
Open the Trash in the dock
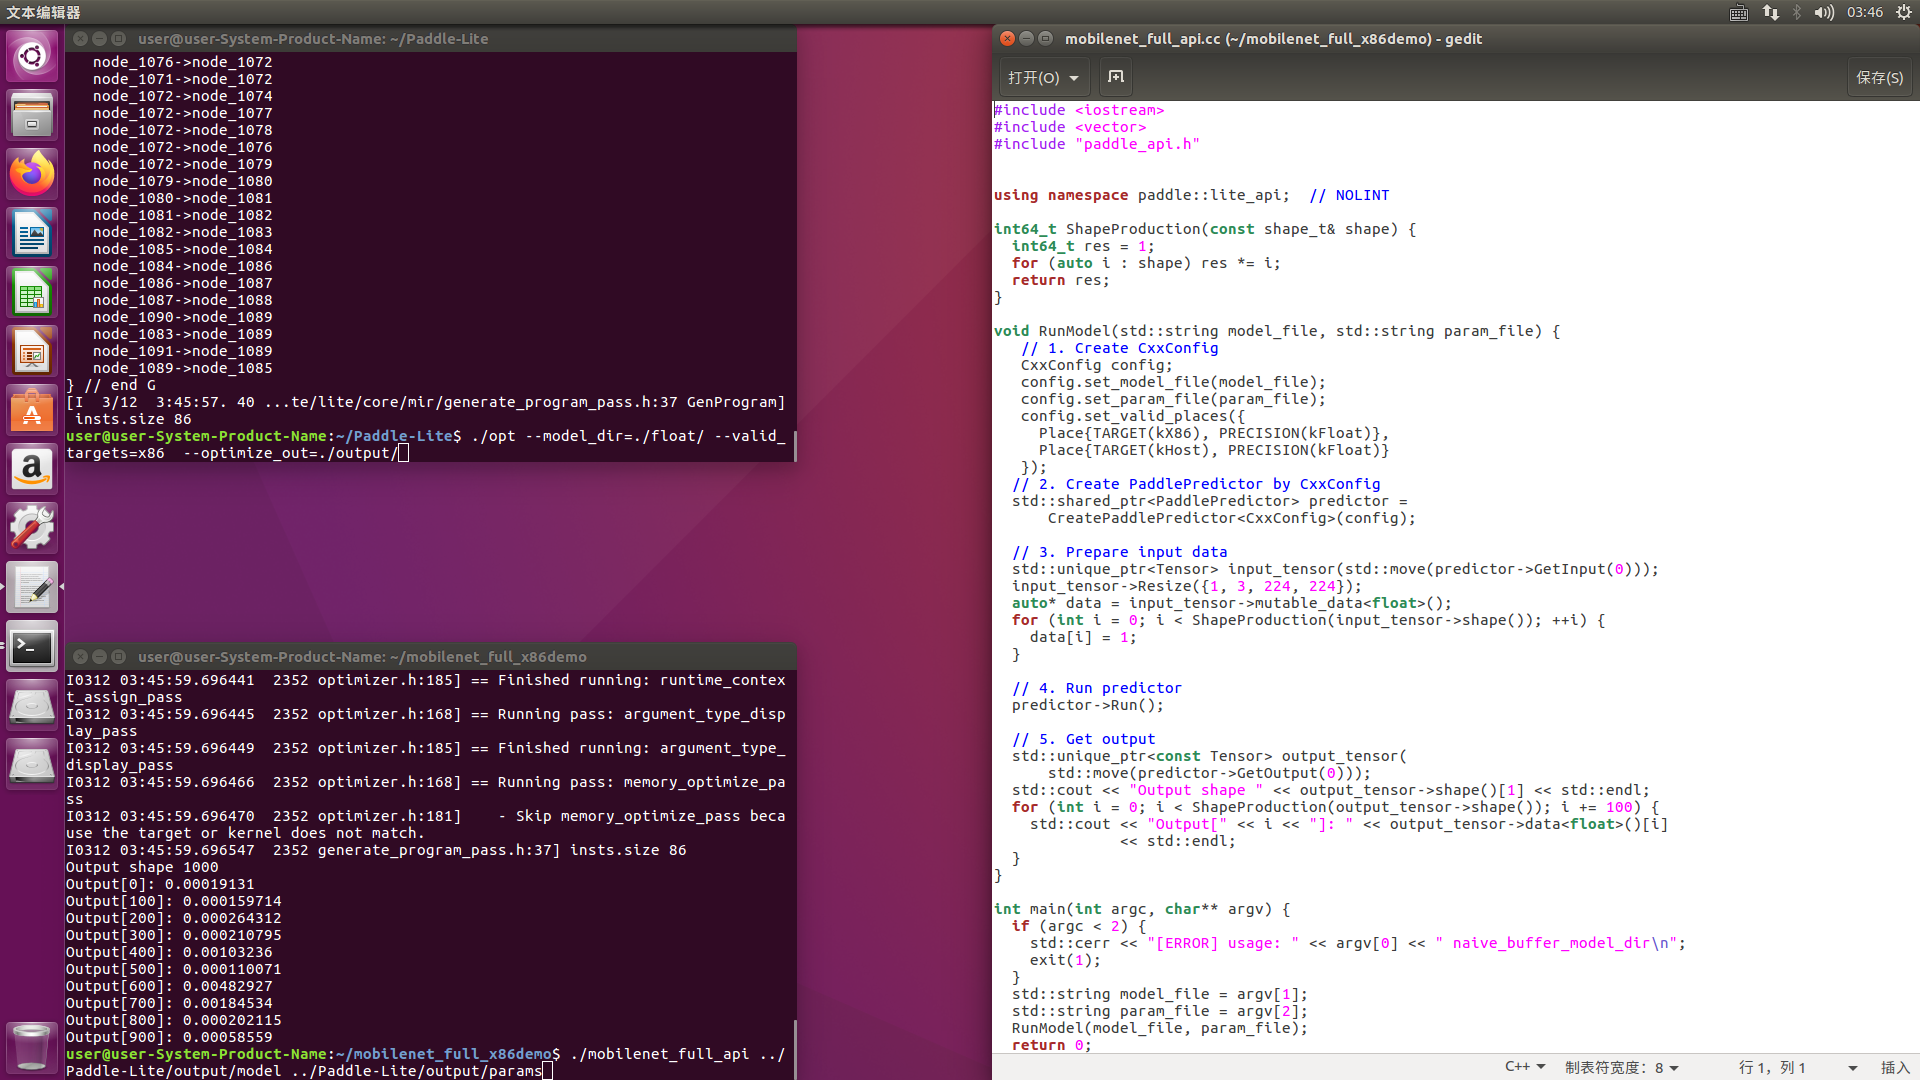[32, 1047]
